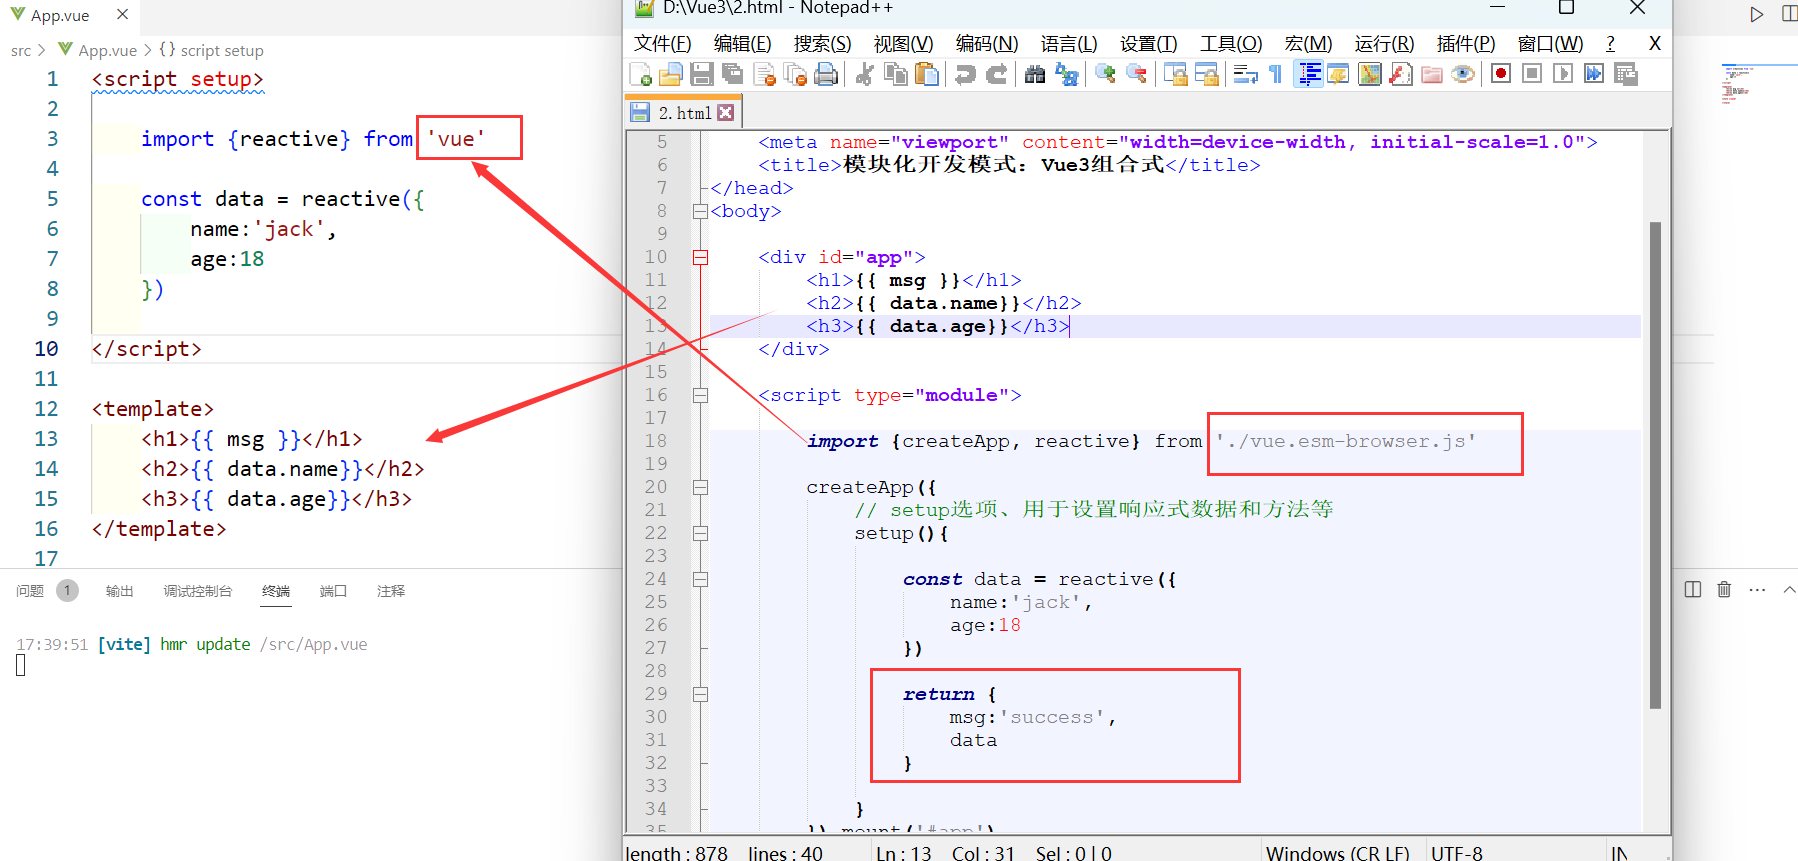Toggle synchronized vertical scrolling in Notepad++

pos(1175,74)
